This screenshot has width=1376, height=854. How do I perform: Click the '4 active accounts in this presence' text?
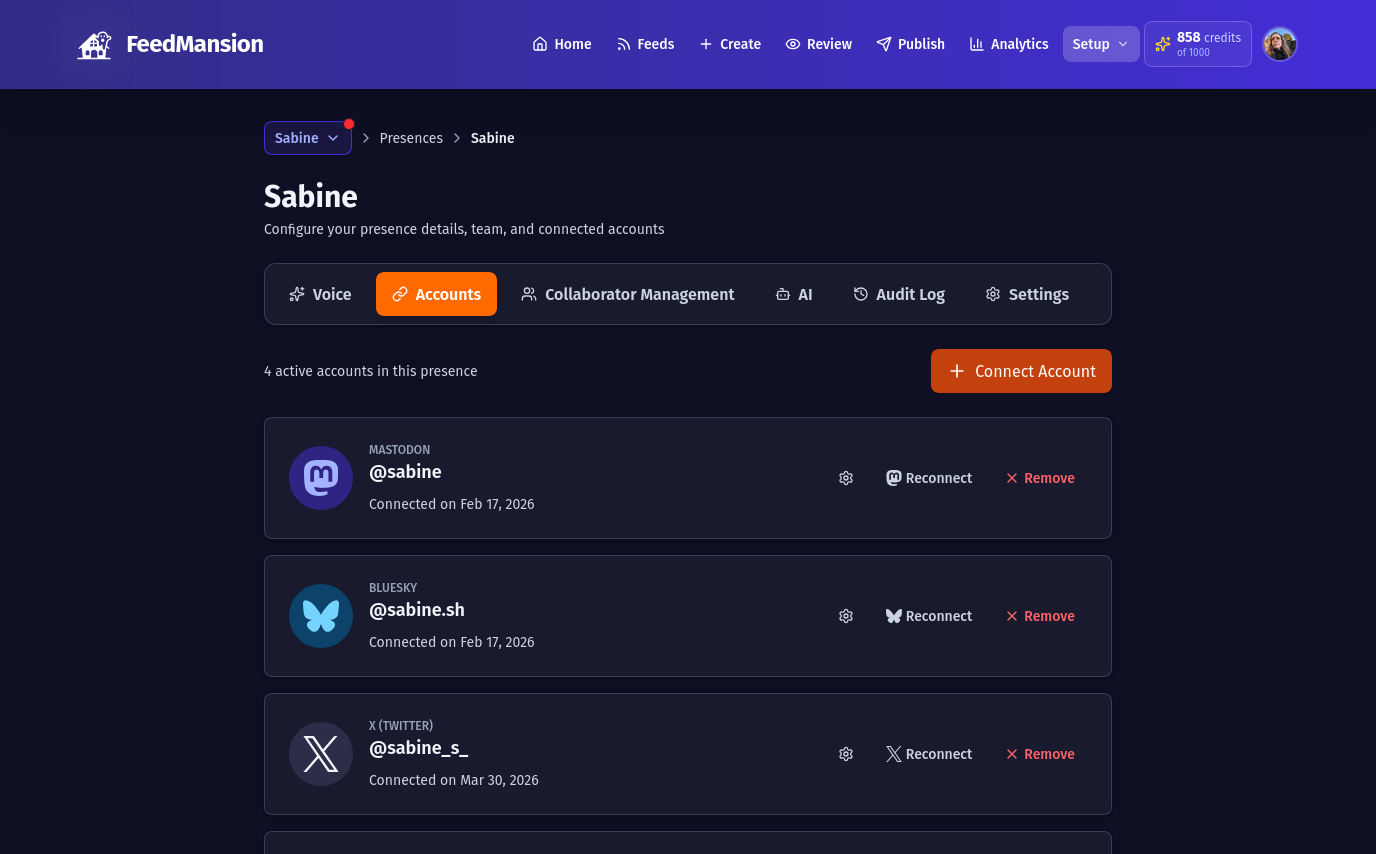pos(371,371)
